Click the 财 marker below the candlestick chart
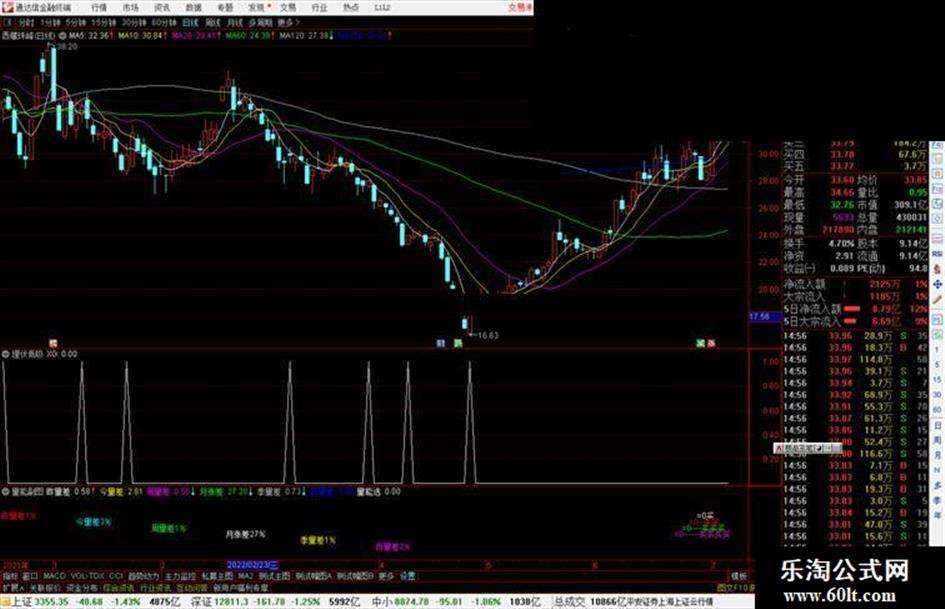The height and width of the screenshot is (609, 945). (x=441, y=343)
